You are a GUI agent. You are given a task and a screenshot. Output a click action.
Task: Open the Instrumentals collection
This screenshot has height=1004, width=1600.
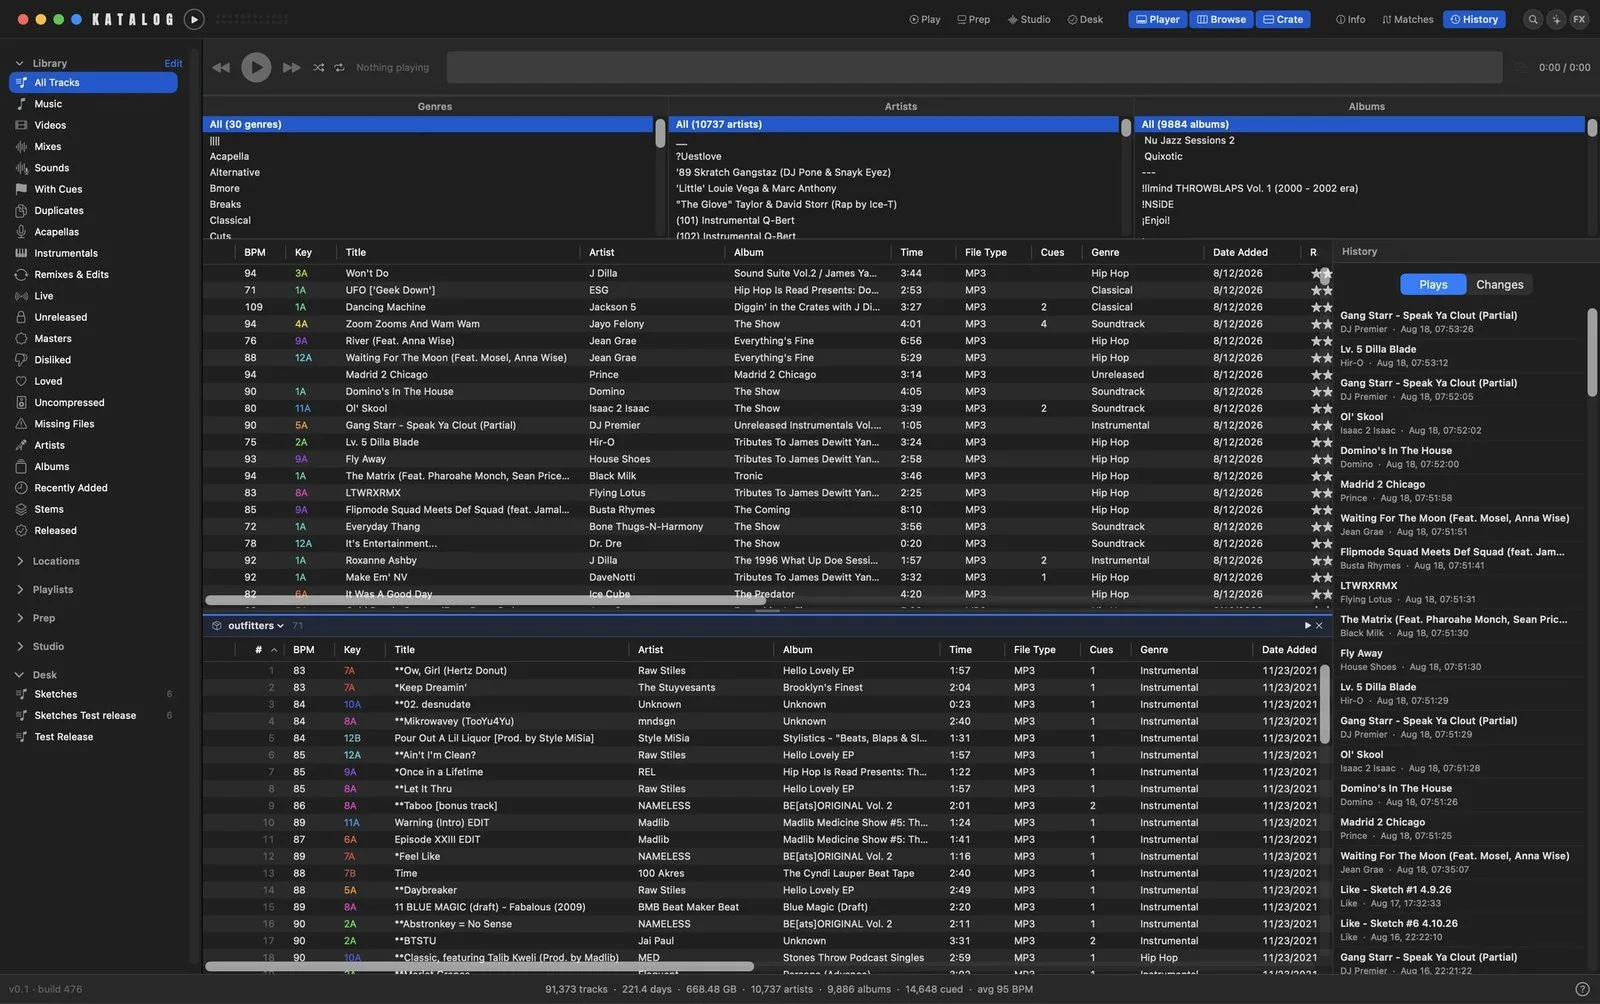(x=93, y=253)
